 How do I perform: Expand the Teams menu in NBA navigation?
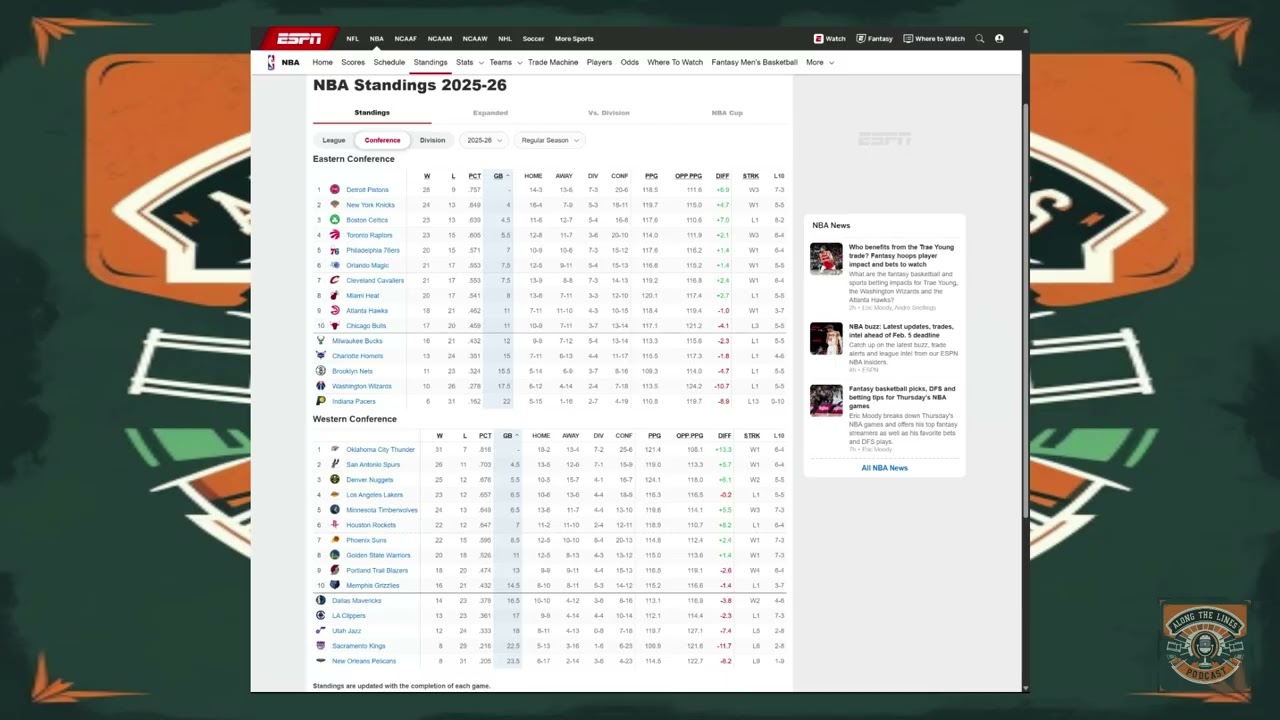(504, 62)
